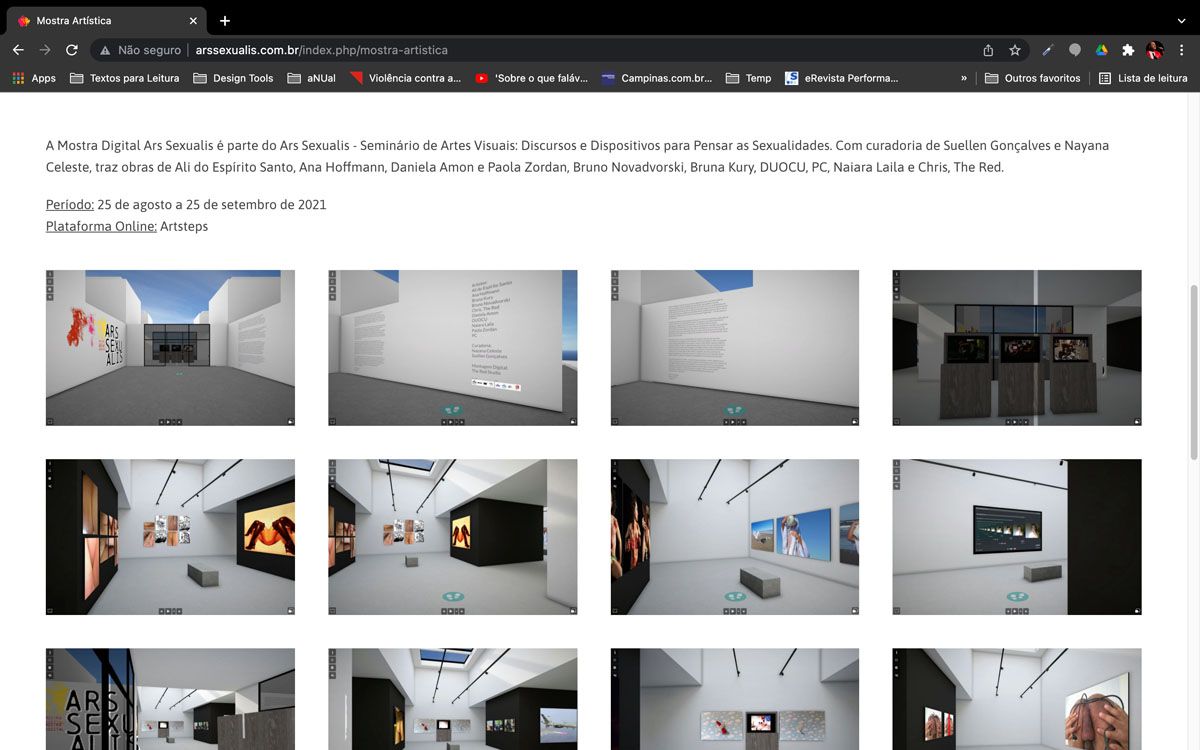Viewport: 1200px width, 750px height.
Task: Open the Apps shortcut in bookmarks bar
Action: point(34,78)
